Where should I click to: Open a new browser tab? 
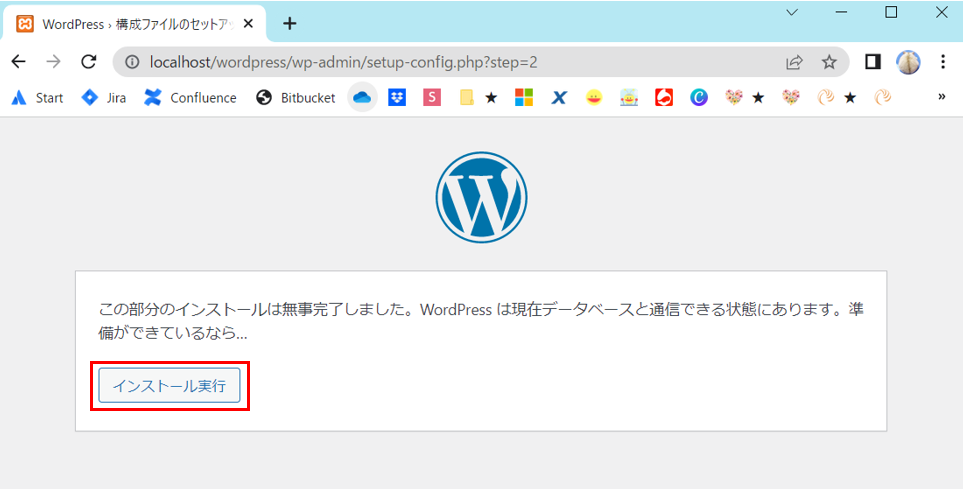pos(290,23)
